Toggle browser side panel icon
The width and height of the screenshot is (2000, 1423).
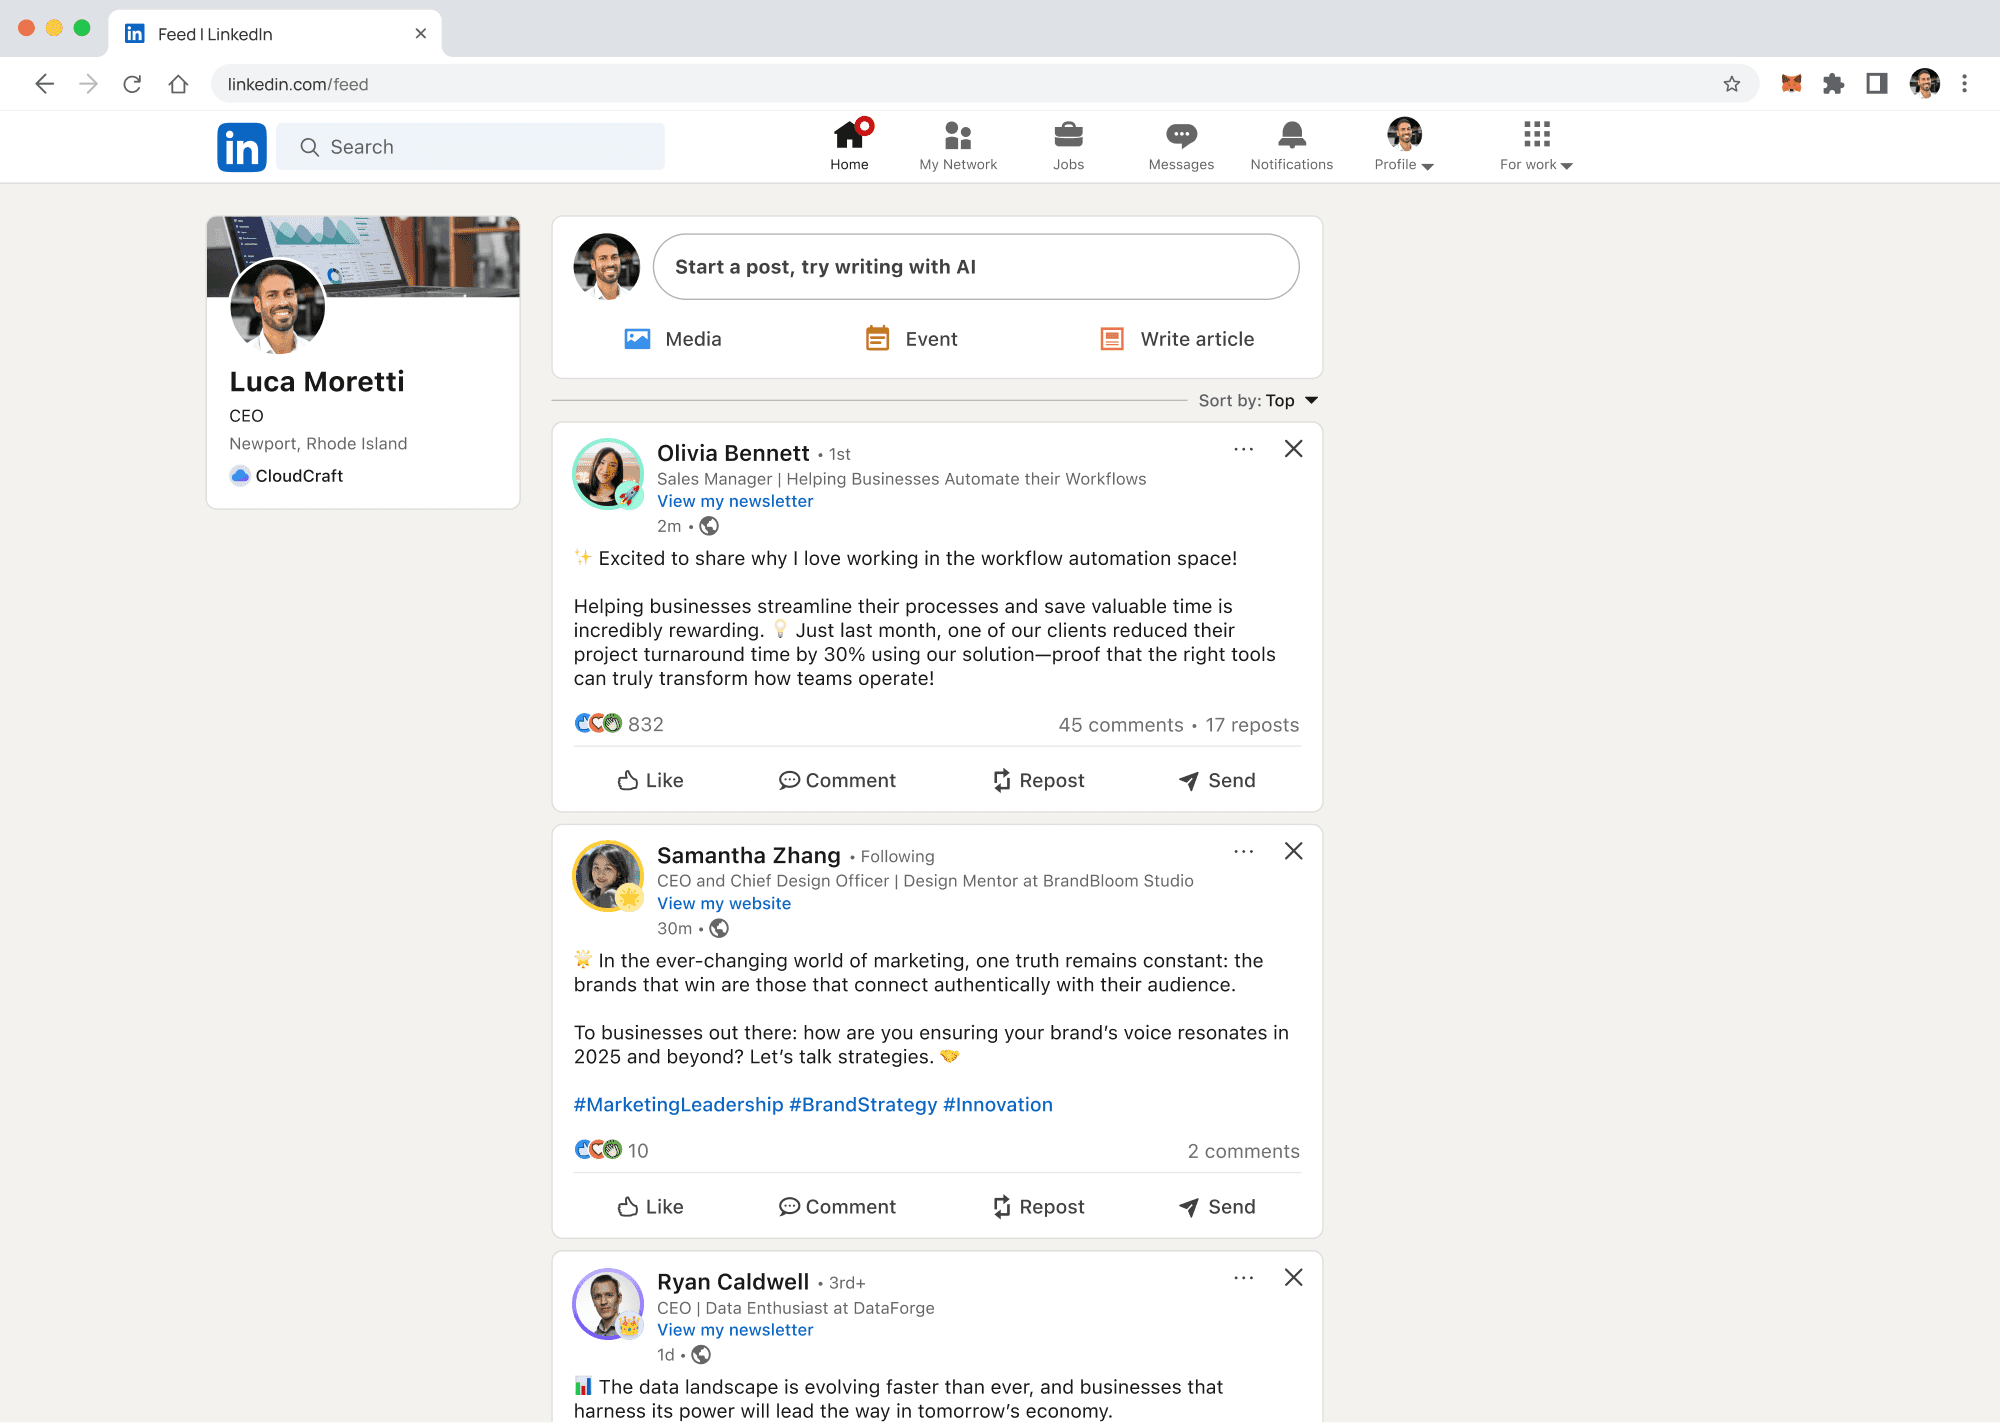point(1876,84)
